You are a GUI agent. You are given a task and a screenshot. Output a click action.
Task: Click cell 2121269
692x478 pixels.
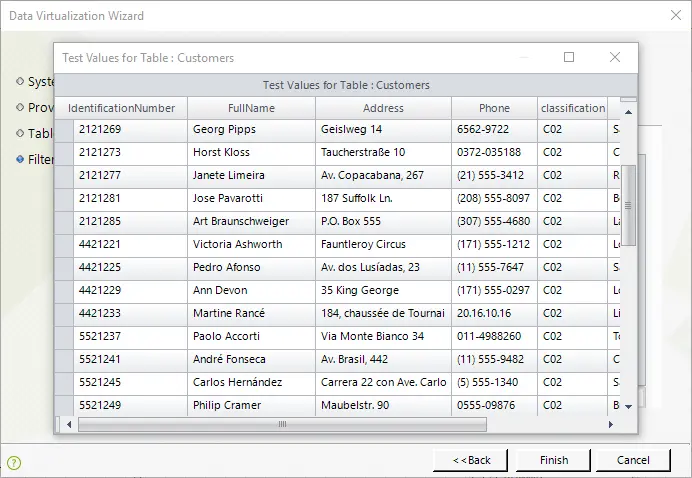pyautogui.click(x=130, y=131)
